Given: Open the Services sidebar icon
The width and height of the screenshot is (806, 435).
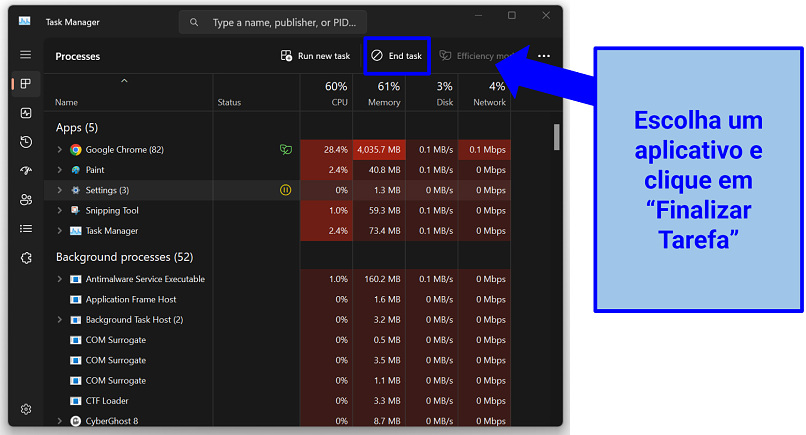Looking at the screenshot, I should (x=26, y=258).
